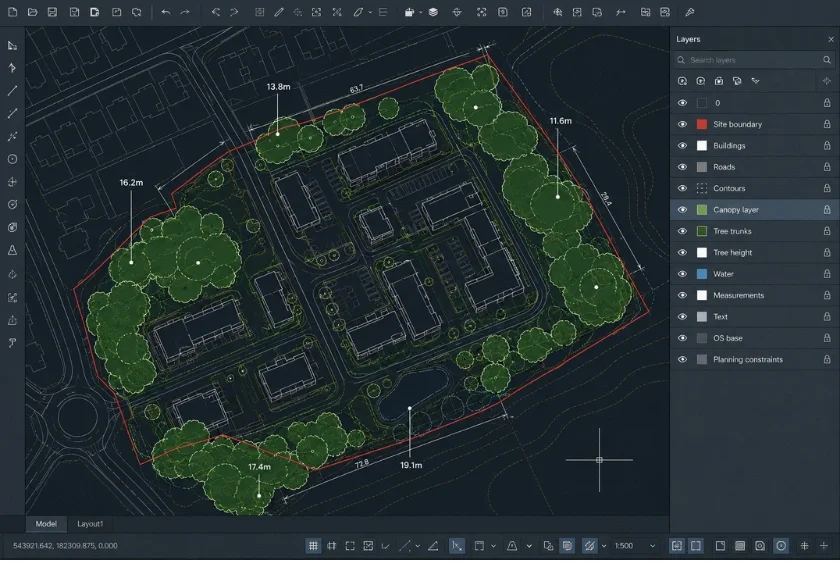The image size is (840, 562).
Task: Hide the Planning constraints layer
Action: pos(682,359)
